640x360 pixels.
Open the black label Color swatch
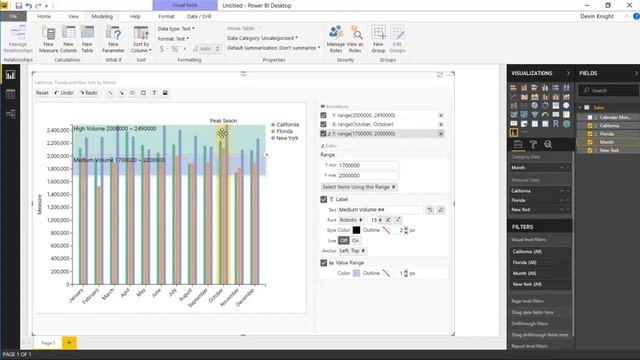click(x=356, y=231)
